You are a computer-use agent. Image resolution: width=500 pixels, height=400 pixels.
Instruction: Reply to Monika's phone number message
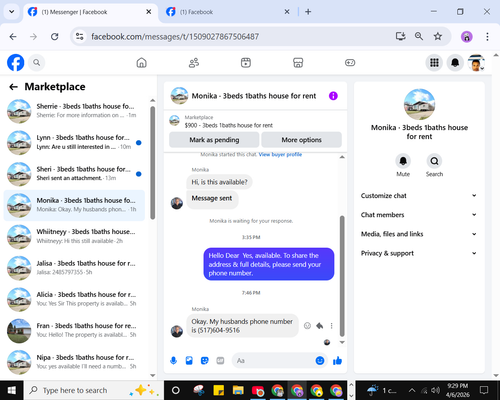pyautogui.click(x=320, y=326)
